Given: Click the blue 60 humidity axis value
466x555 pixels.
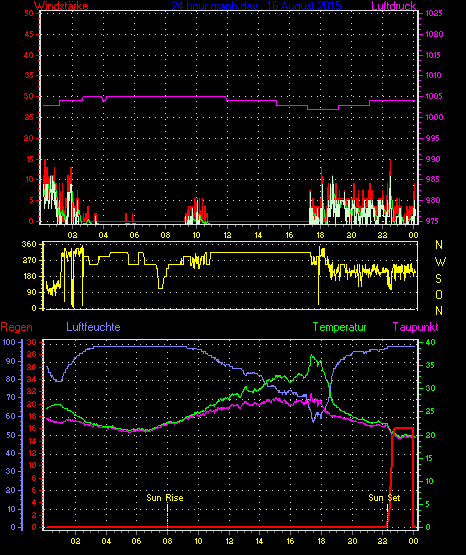Looking at the screenshot, I should click(11, 416).
